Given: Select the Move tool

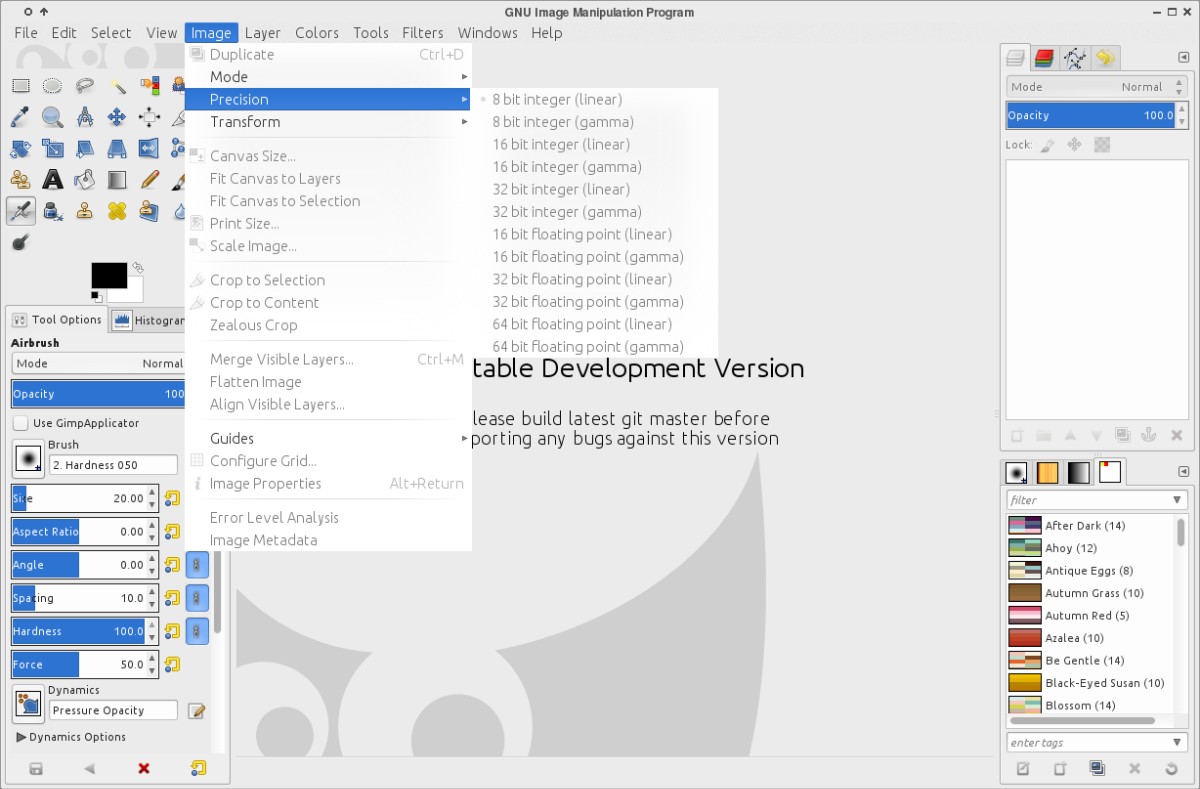Looking at the screenshot, I should point(117,118).
